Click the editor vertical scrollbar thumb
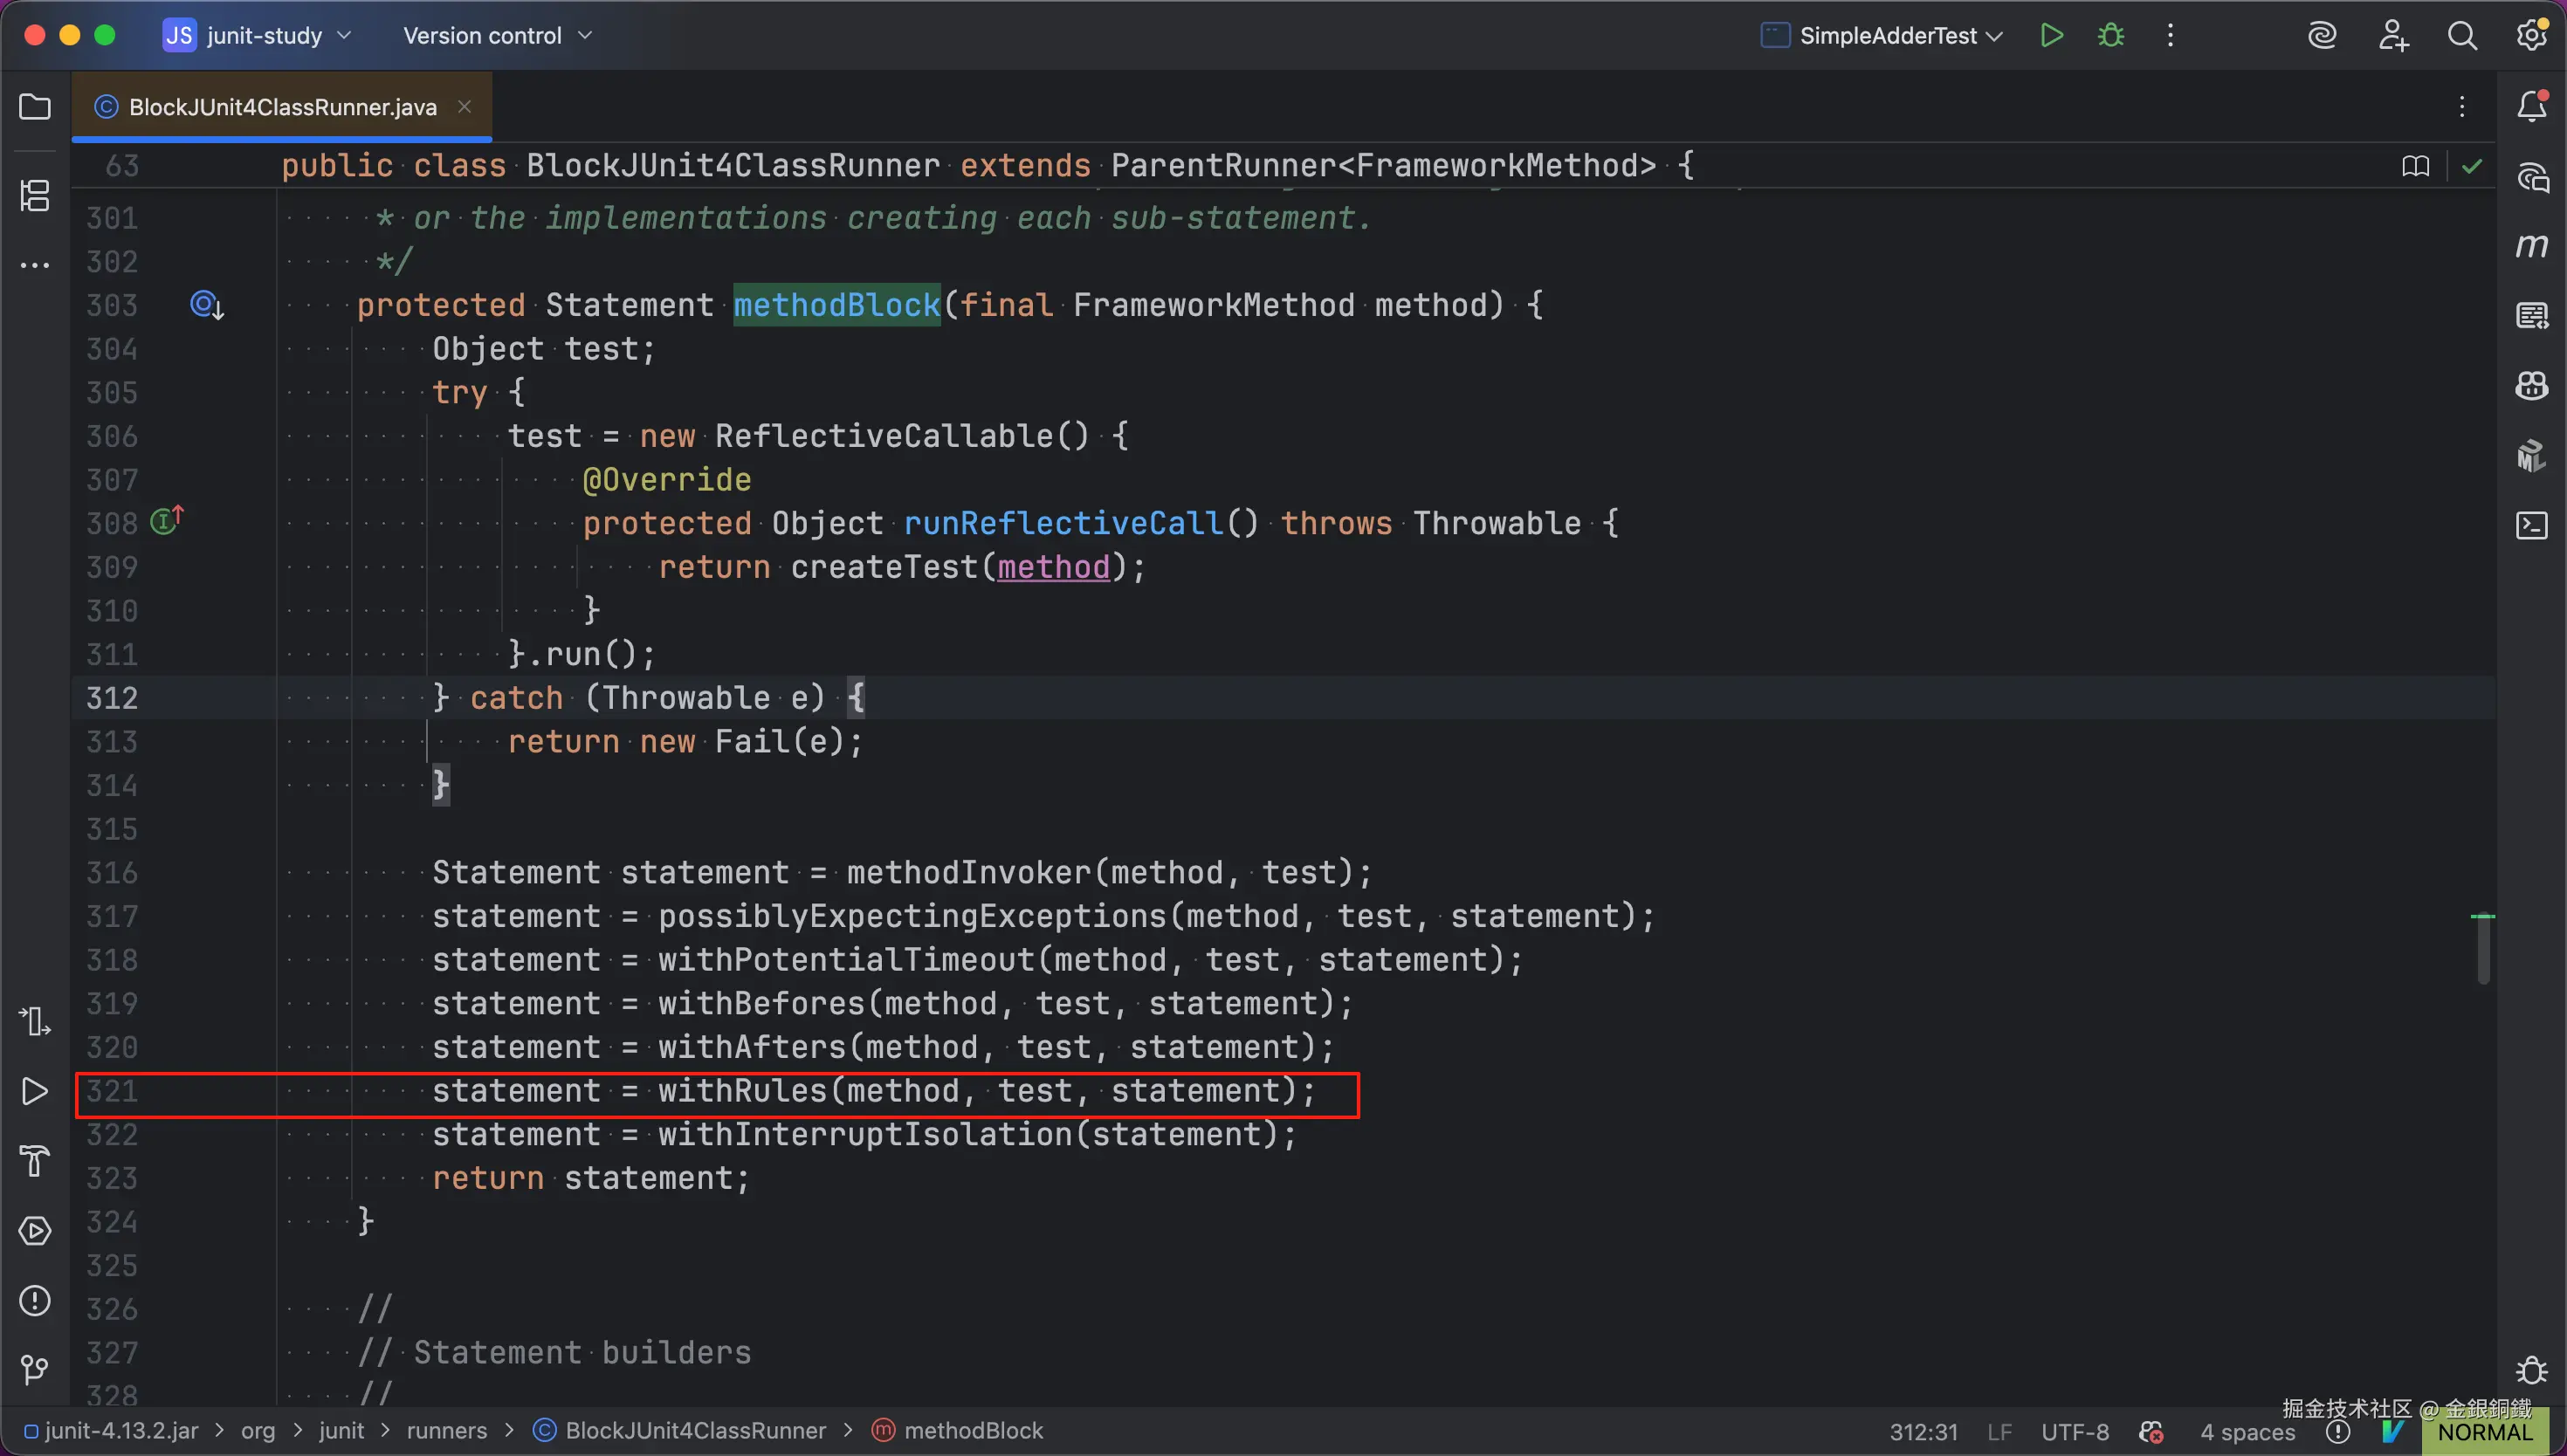Image resolution: width=2567 pixels, height=1456 pixels. [x=2483, y=950]
